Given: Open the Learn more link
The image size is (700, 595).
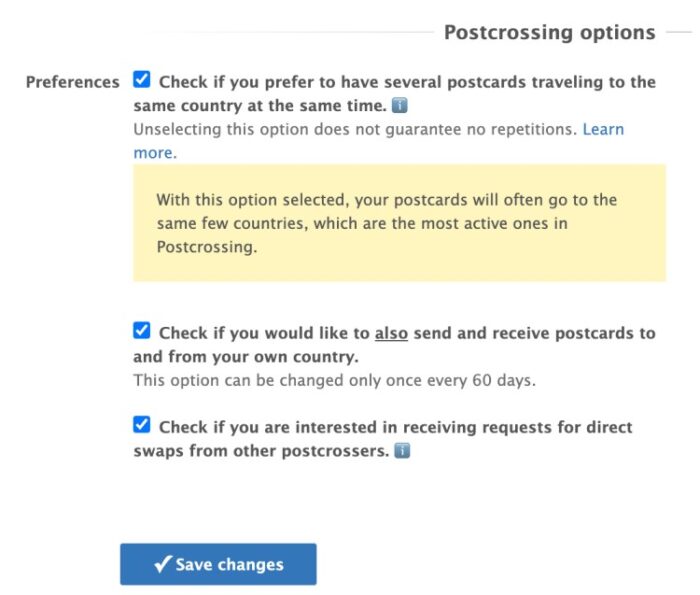Looking at the screenshot, I should pos(603,129).
